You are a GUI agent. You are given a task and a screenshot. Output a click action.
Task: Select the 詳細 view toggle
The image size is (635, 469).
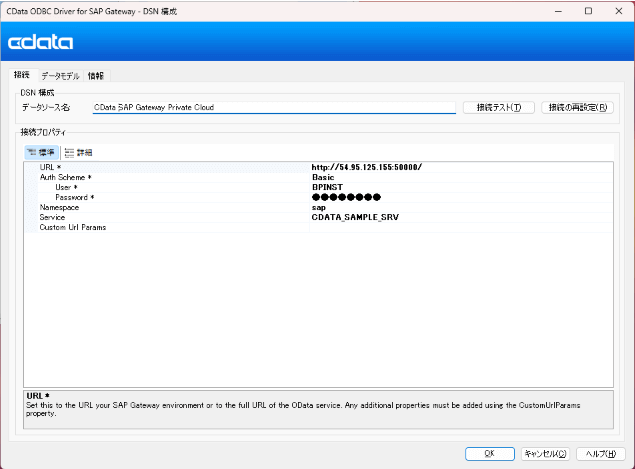[x=79, y=152]
